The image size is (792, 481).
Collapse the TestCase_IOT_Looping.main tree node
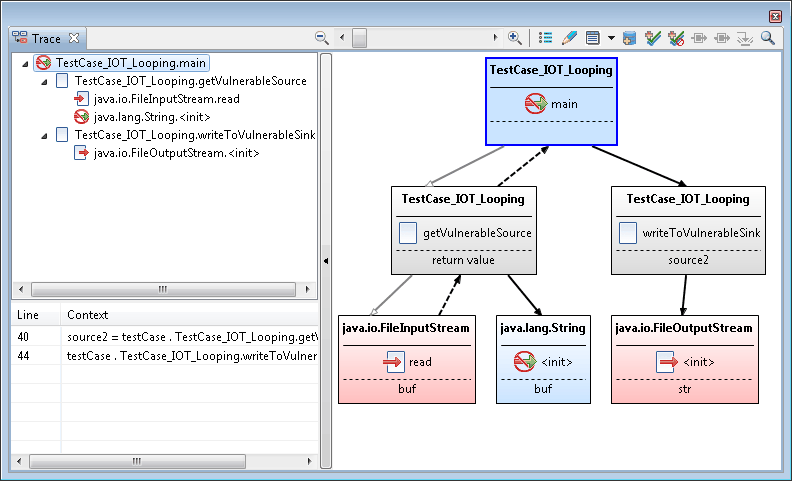click(x=25, y=64)
